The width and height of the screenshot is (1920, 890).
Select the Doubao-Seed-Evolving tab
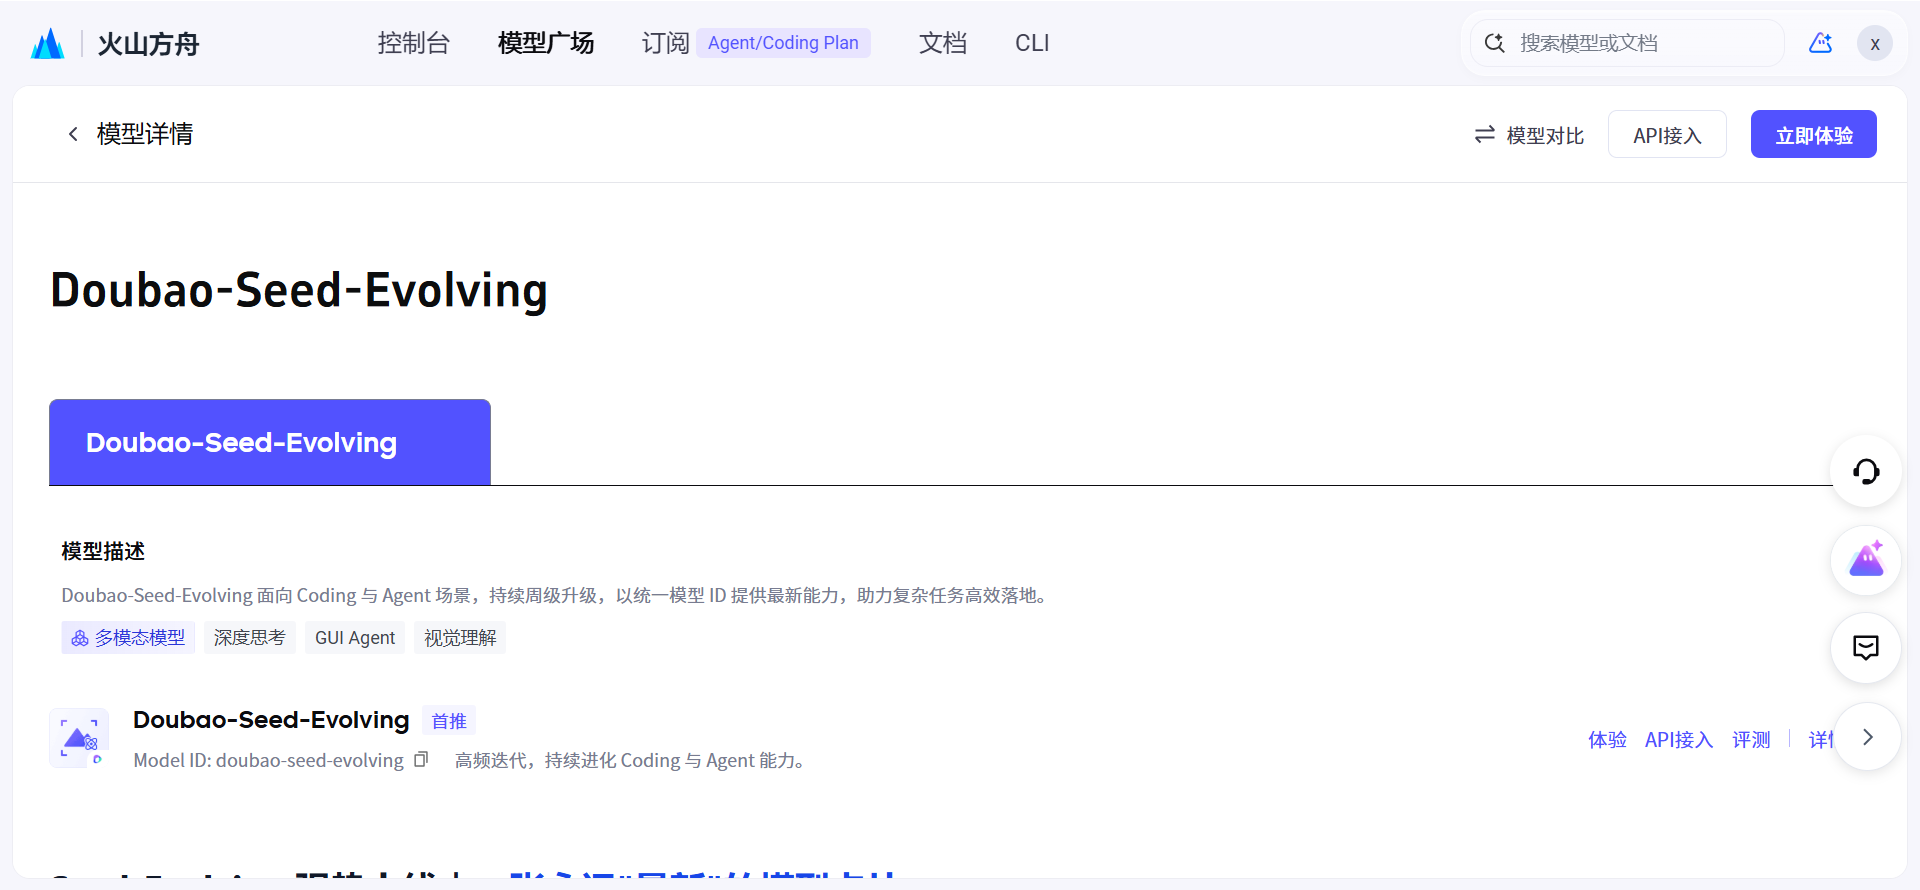pyautogui.click(x=270, y=442)
